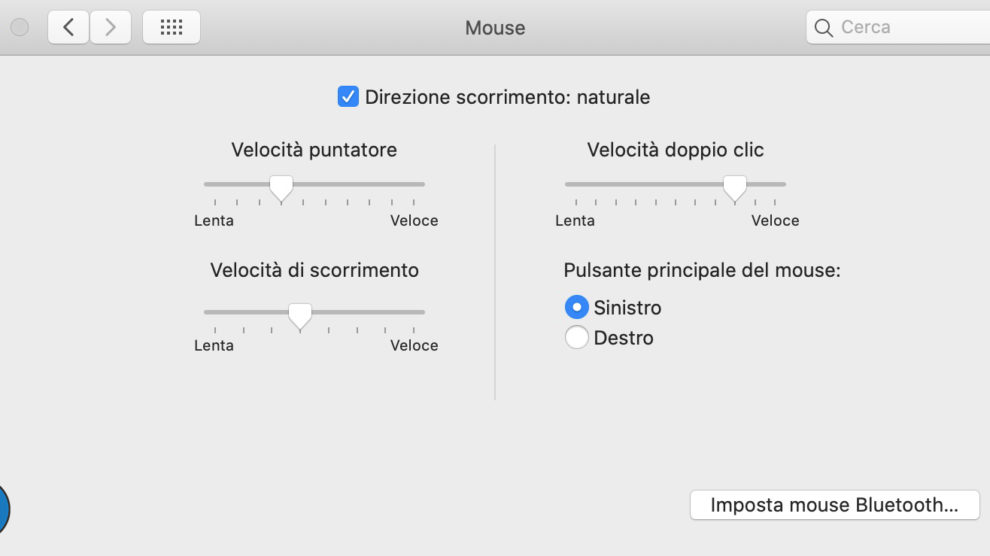Click the Velocità di scorrimento slider thumb
Screen dimensions: 990x556
point(300,315)
